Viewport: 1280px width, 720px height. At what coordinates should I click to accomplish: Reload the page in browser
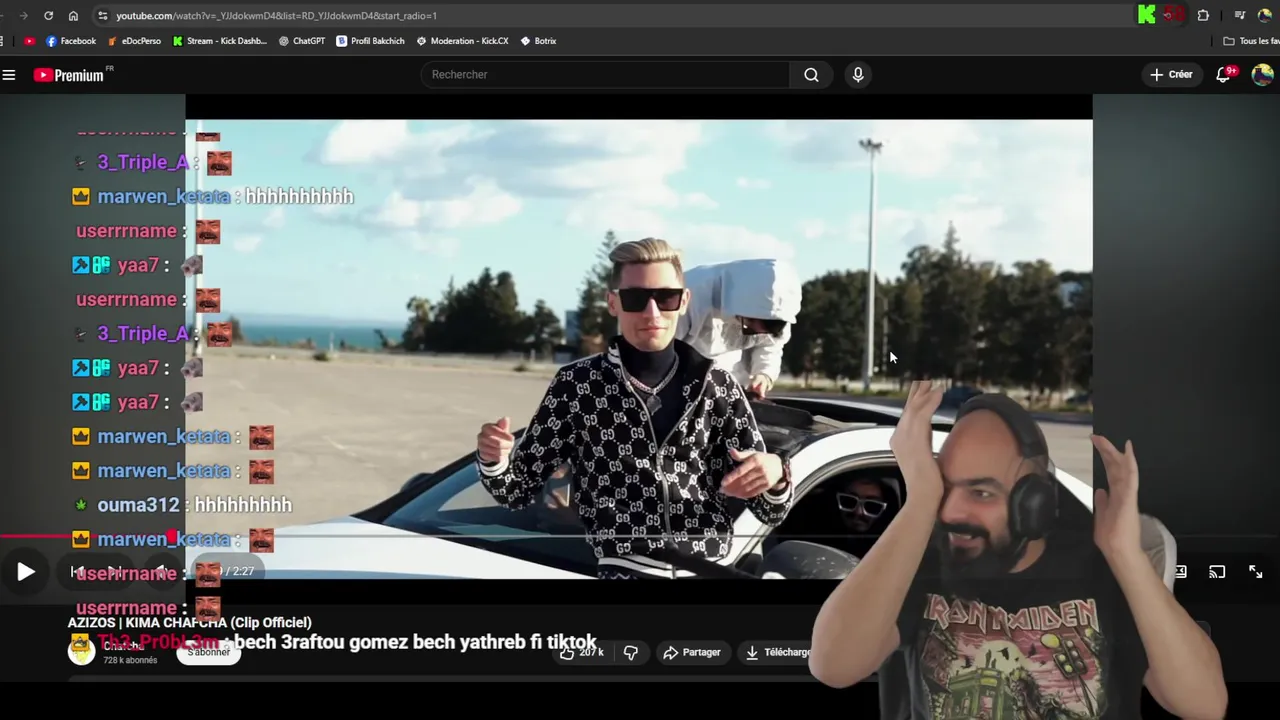coord(48,16)
